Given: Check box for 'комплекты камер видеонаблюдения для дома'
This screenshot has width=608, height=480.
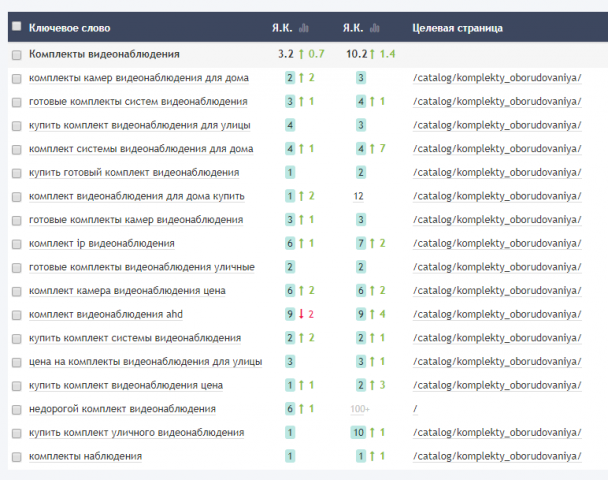Looking at the screenshot, I should [x=17, y=79].
